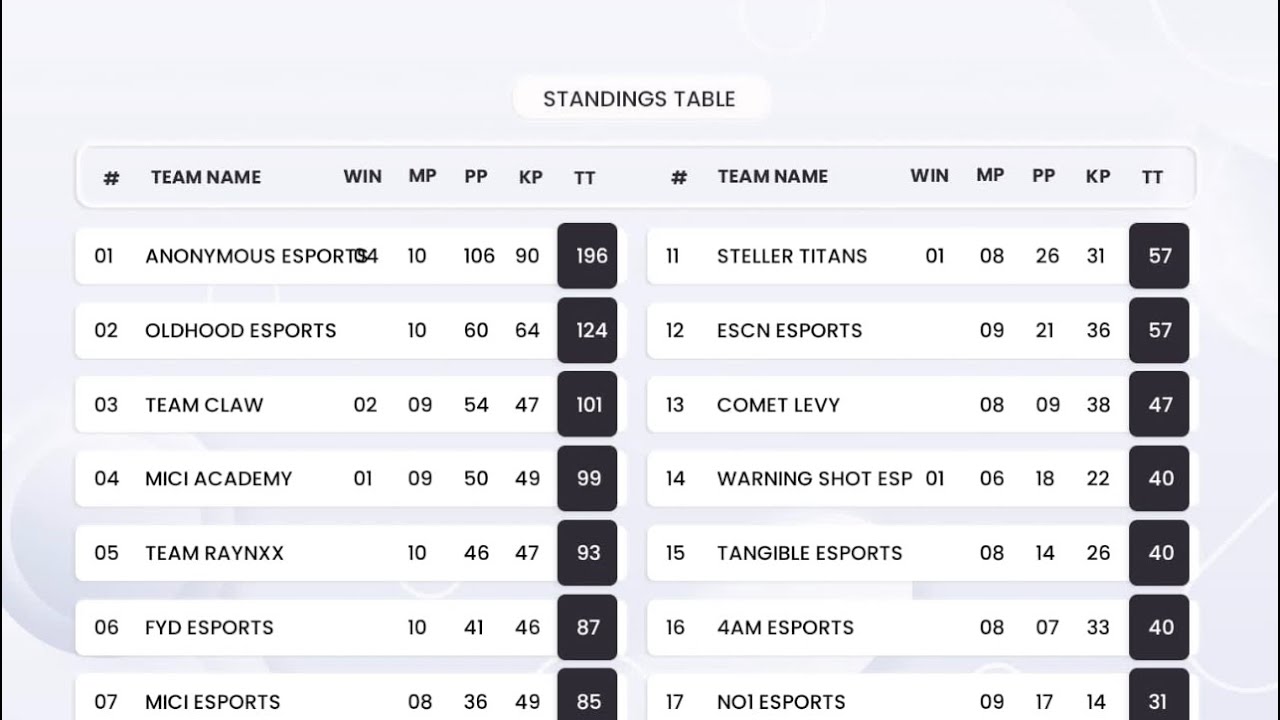This screenshot has height=720, width=1280.
Task: Click COMET LEVY total 47 badge
Action: click(x=1159, y=405)
